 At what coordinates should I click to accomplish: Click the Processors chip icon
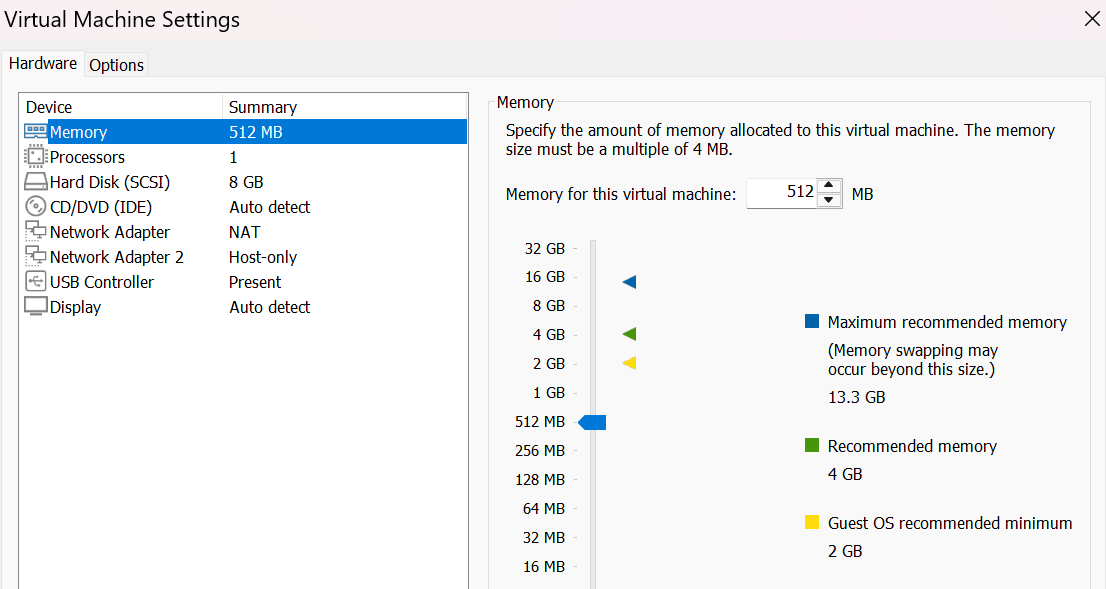click(35, 157)
